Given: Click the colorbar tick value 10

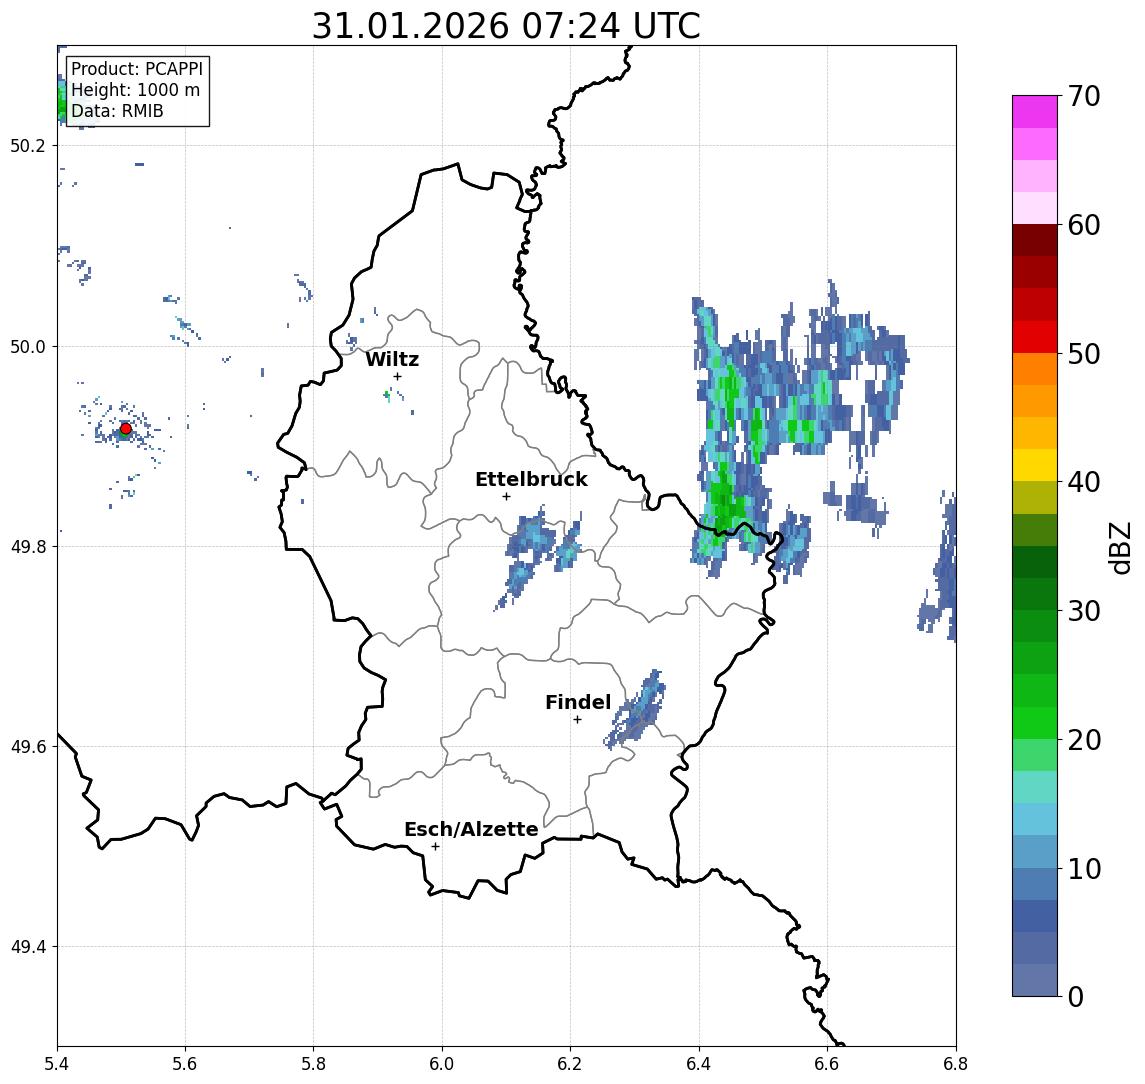Looking at the screenshot, I should pyautogui.click(x=1084, y=868).
